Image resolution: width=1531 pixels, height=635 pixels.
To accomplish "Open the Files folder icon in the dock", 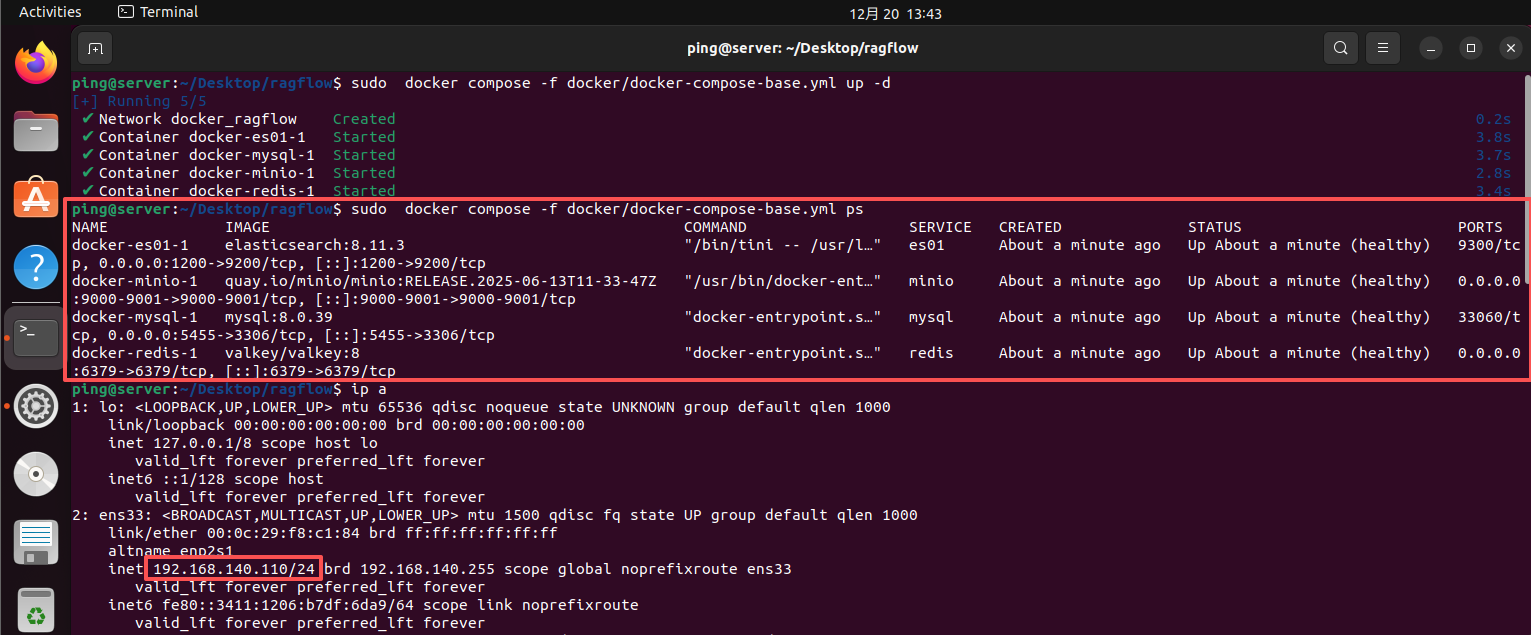I will click(x=35, y=131).
